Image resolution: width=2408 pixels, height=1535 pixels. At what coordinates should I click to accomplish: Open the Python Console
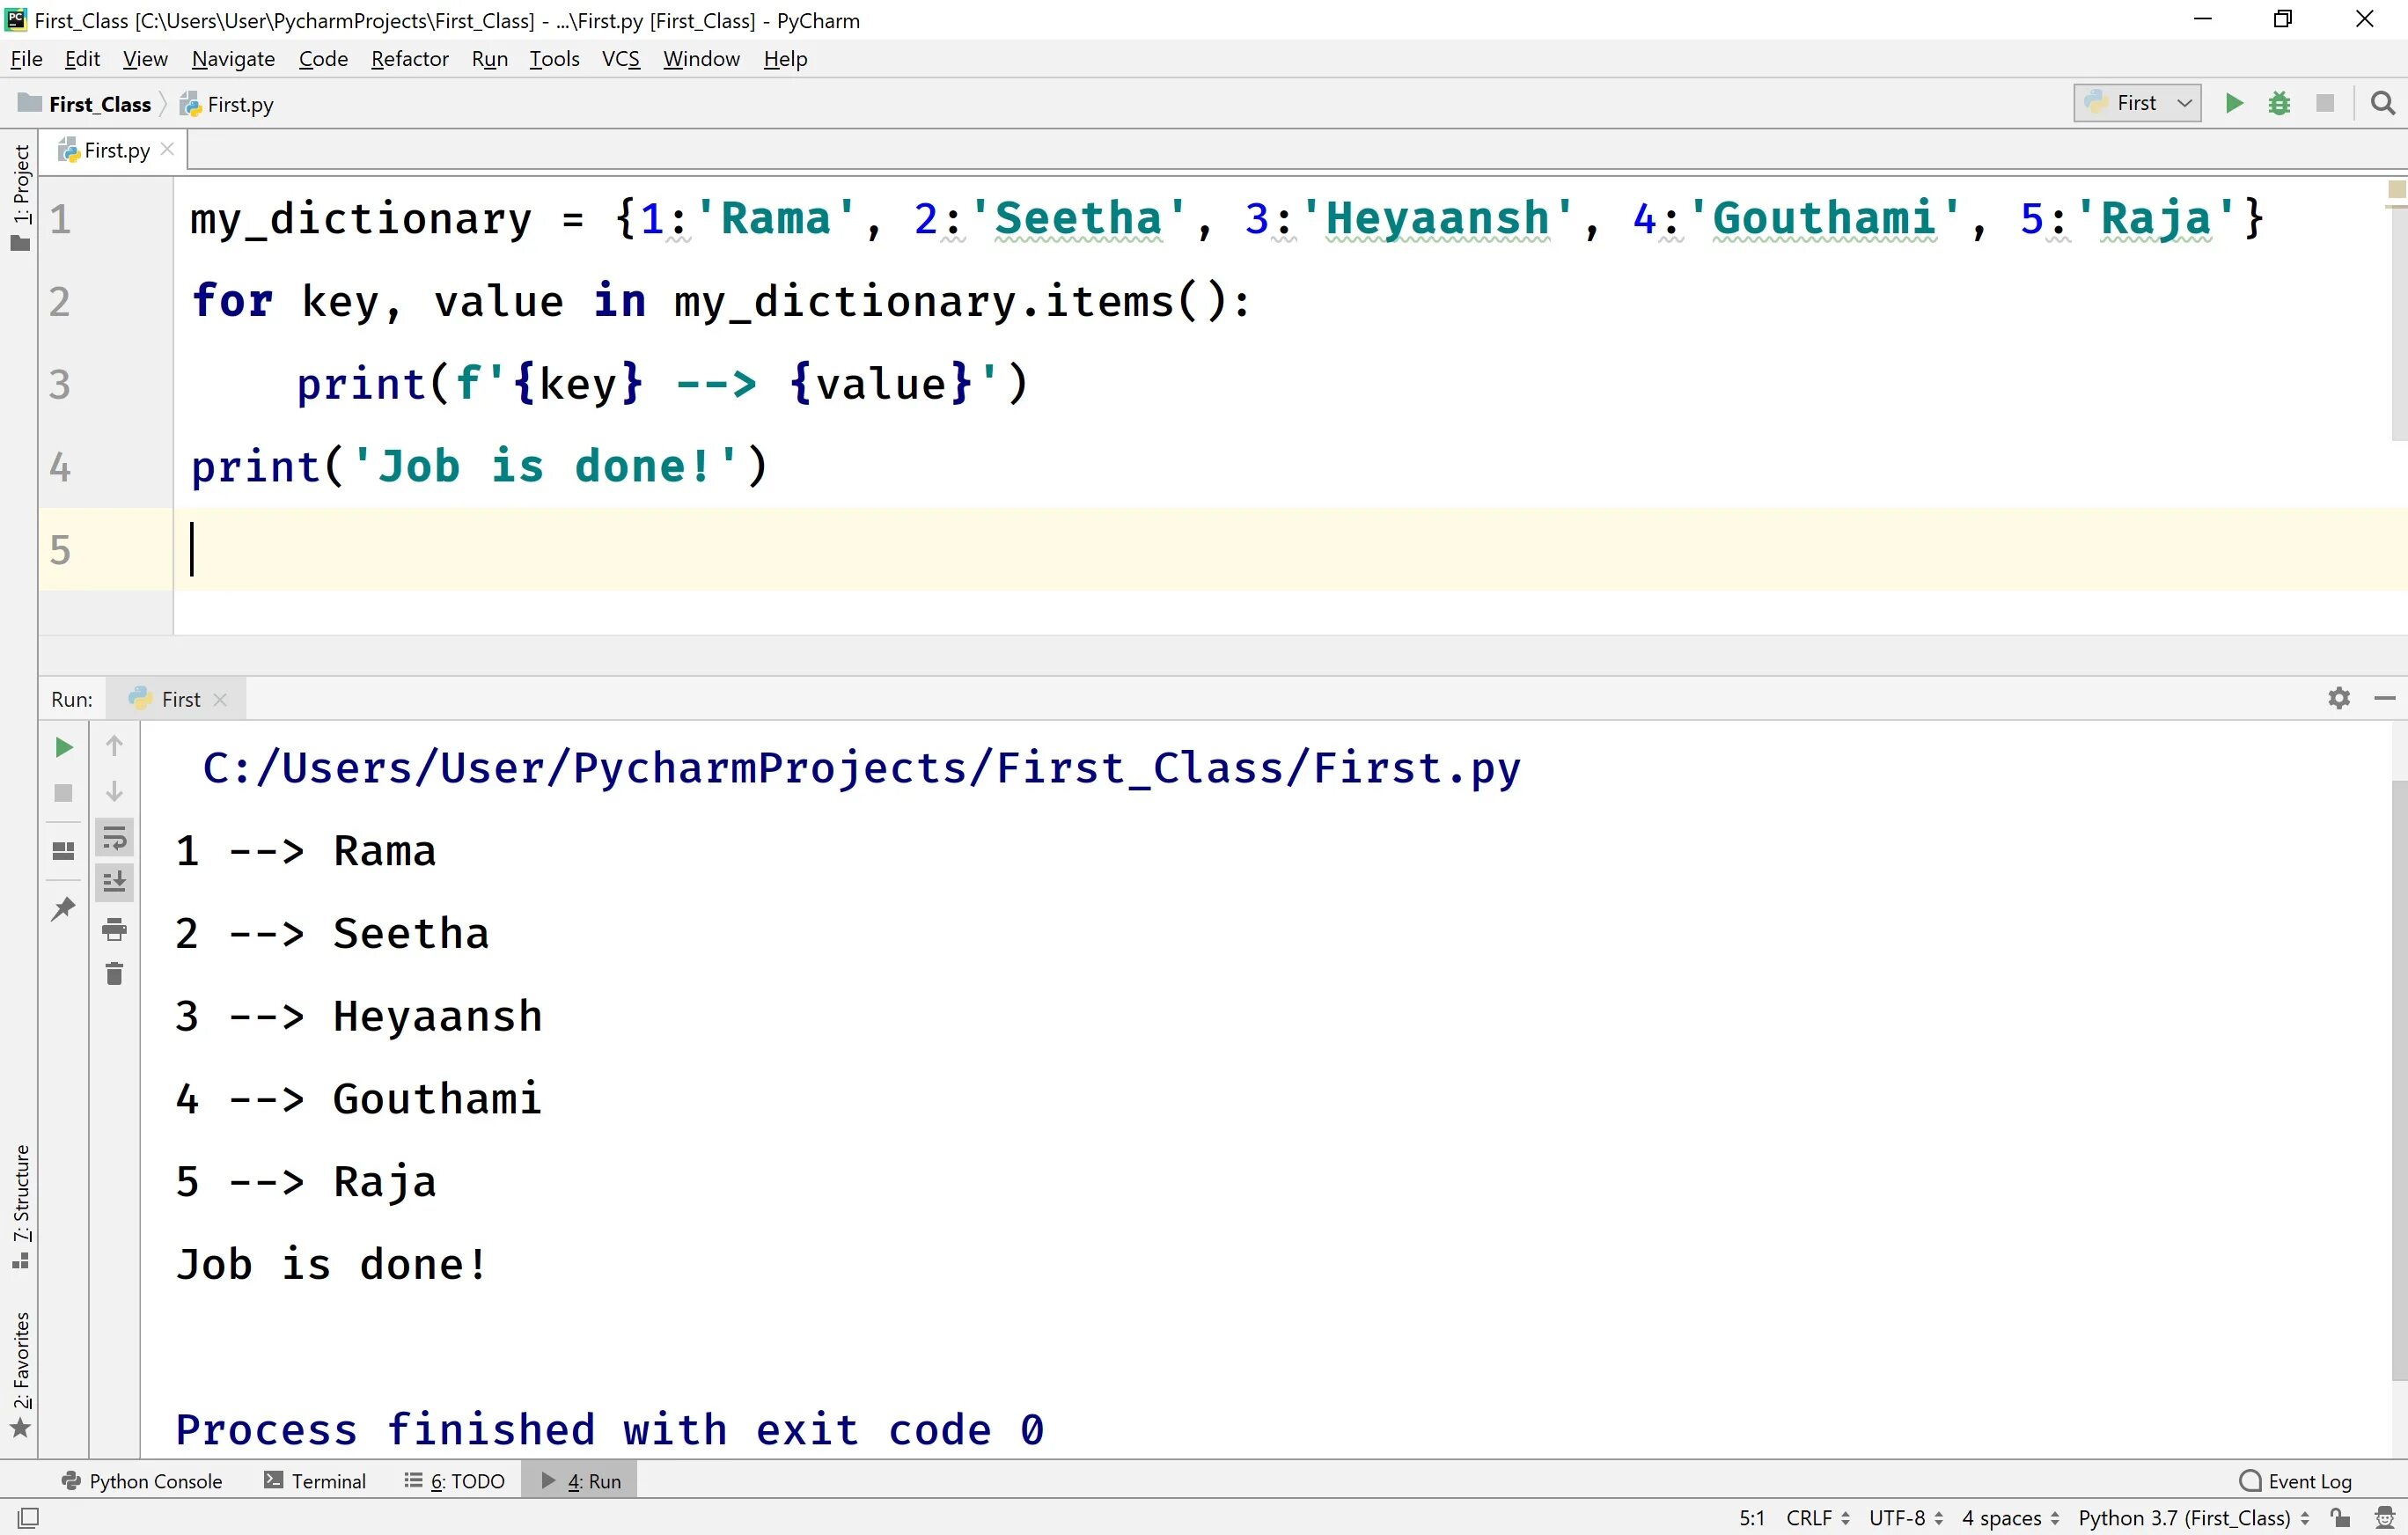pos(142,1481)
